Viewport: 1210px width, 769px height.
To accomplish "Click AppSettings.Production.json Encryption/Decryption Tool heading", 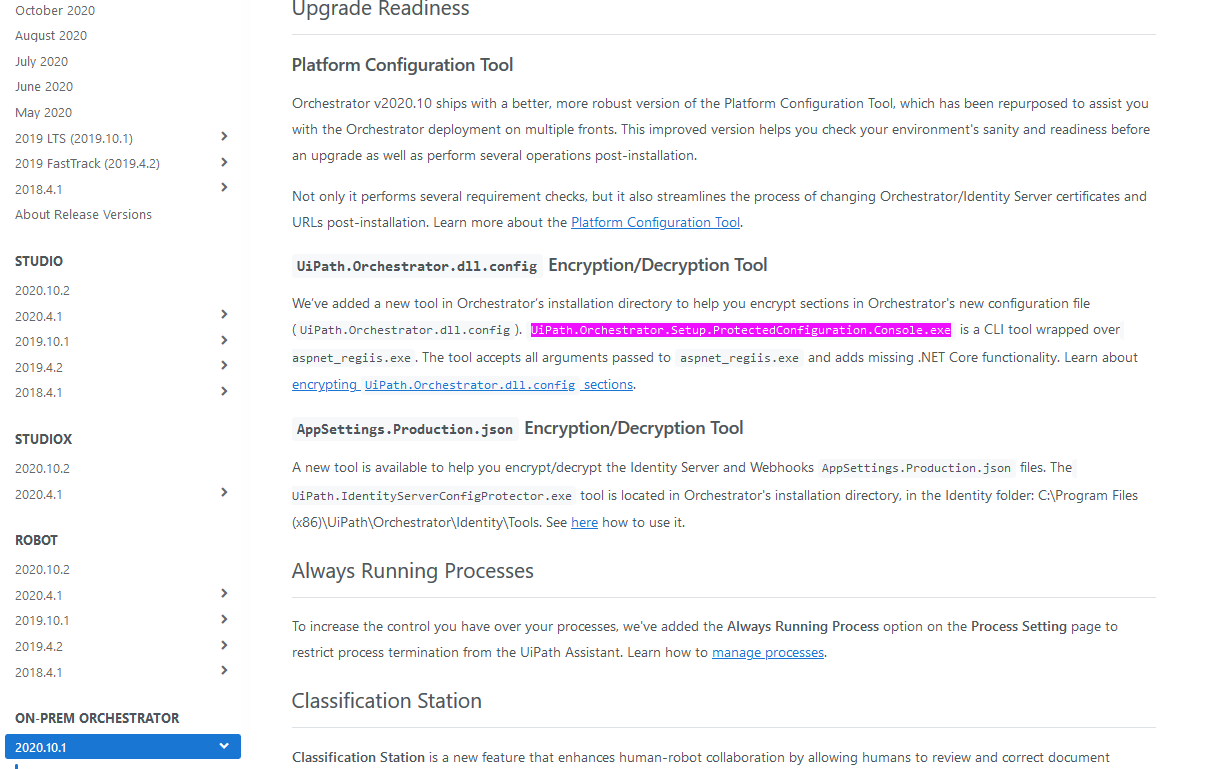I will (x=518, y=428).
